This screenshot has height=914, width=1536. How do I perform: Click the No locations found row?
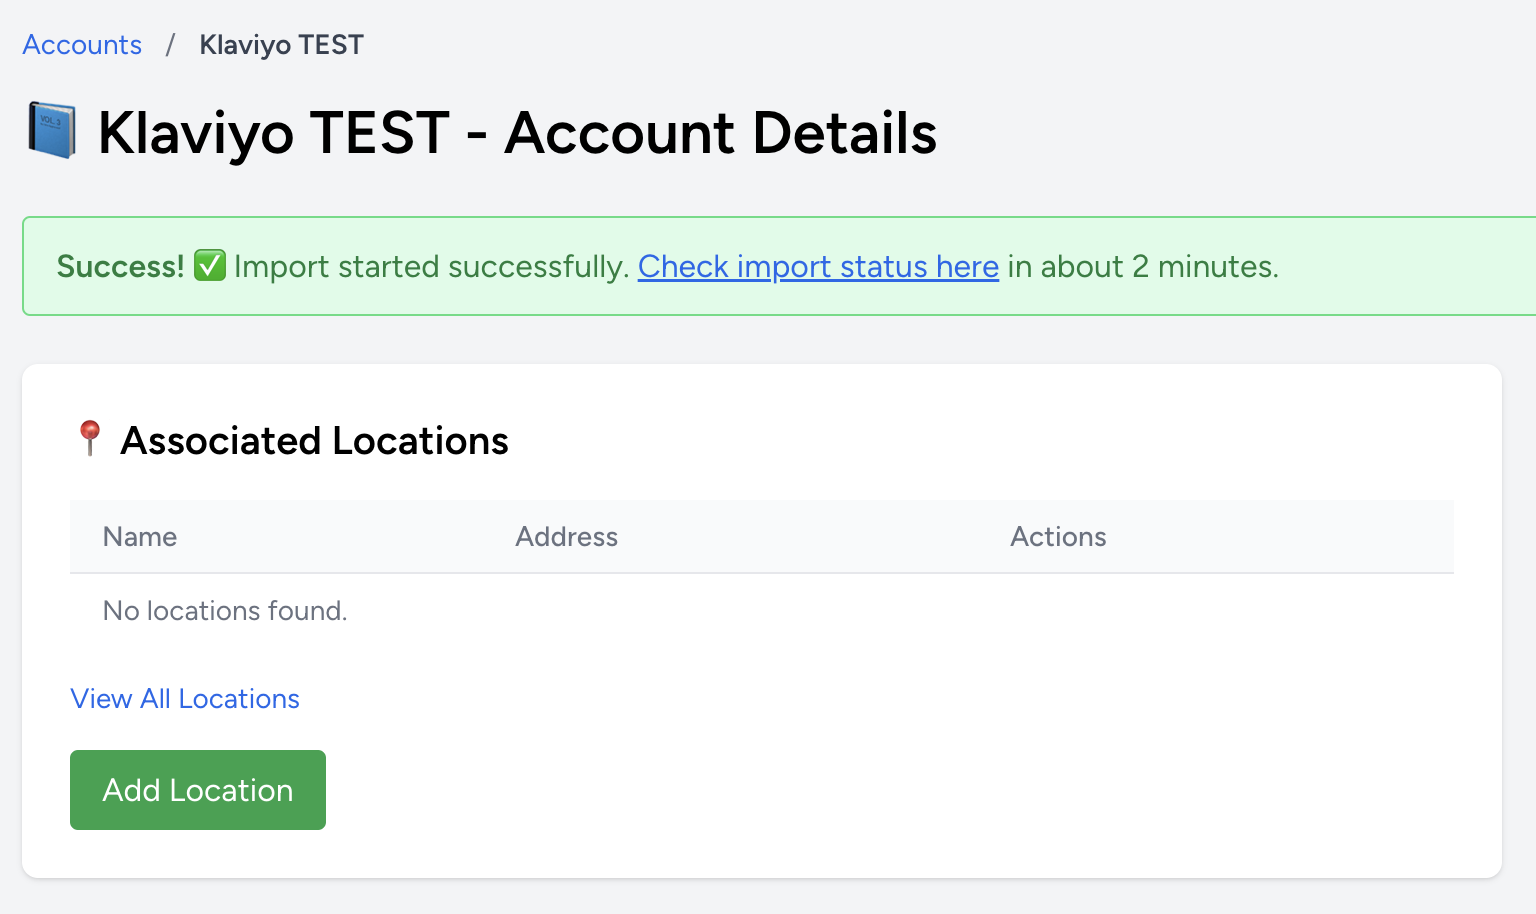point(225,611)
